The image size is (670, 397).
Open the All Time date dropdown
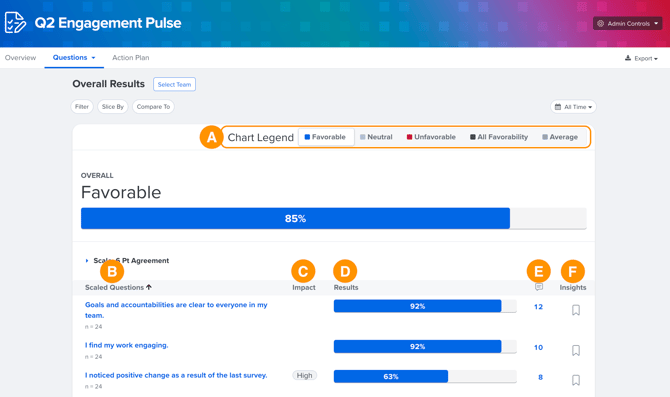click(x=573, y=107)
